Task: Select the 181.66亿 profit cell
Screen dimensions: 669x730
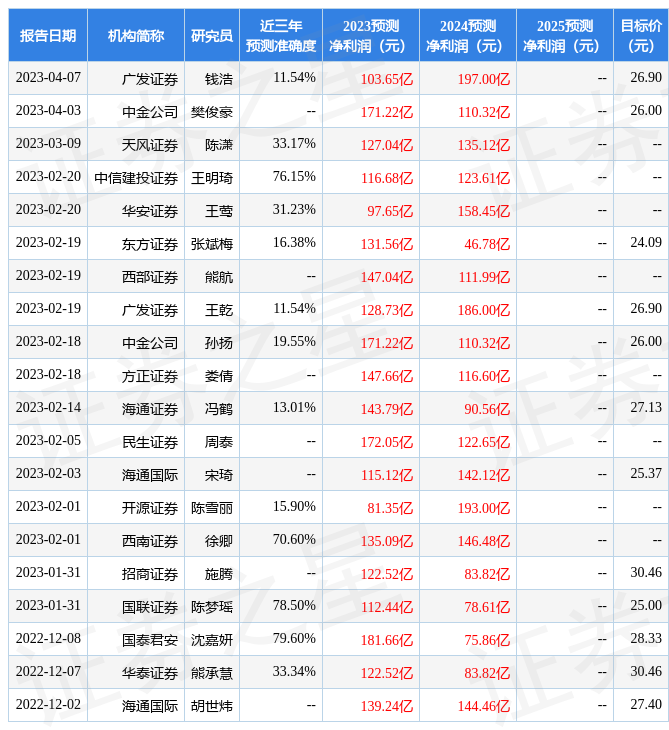Action: (x=387, y=641)
